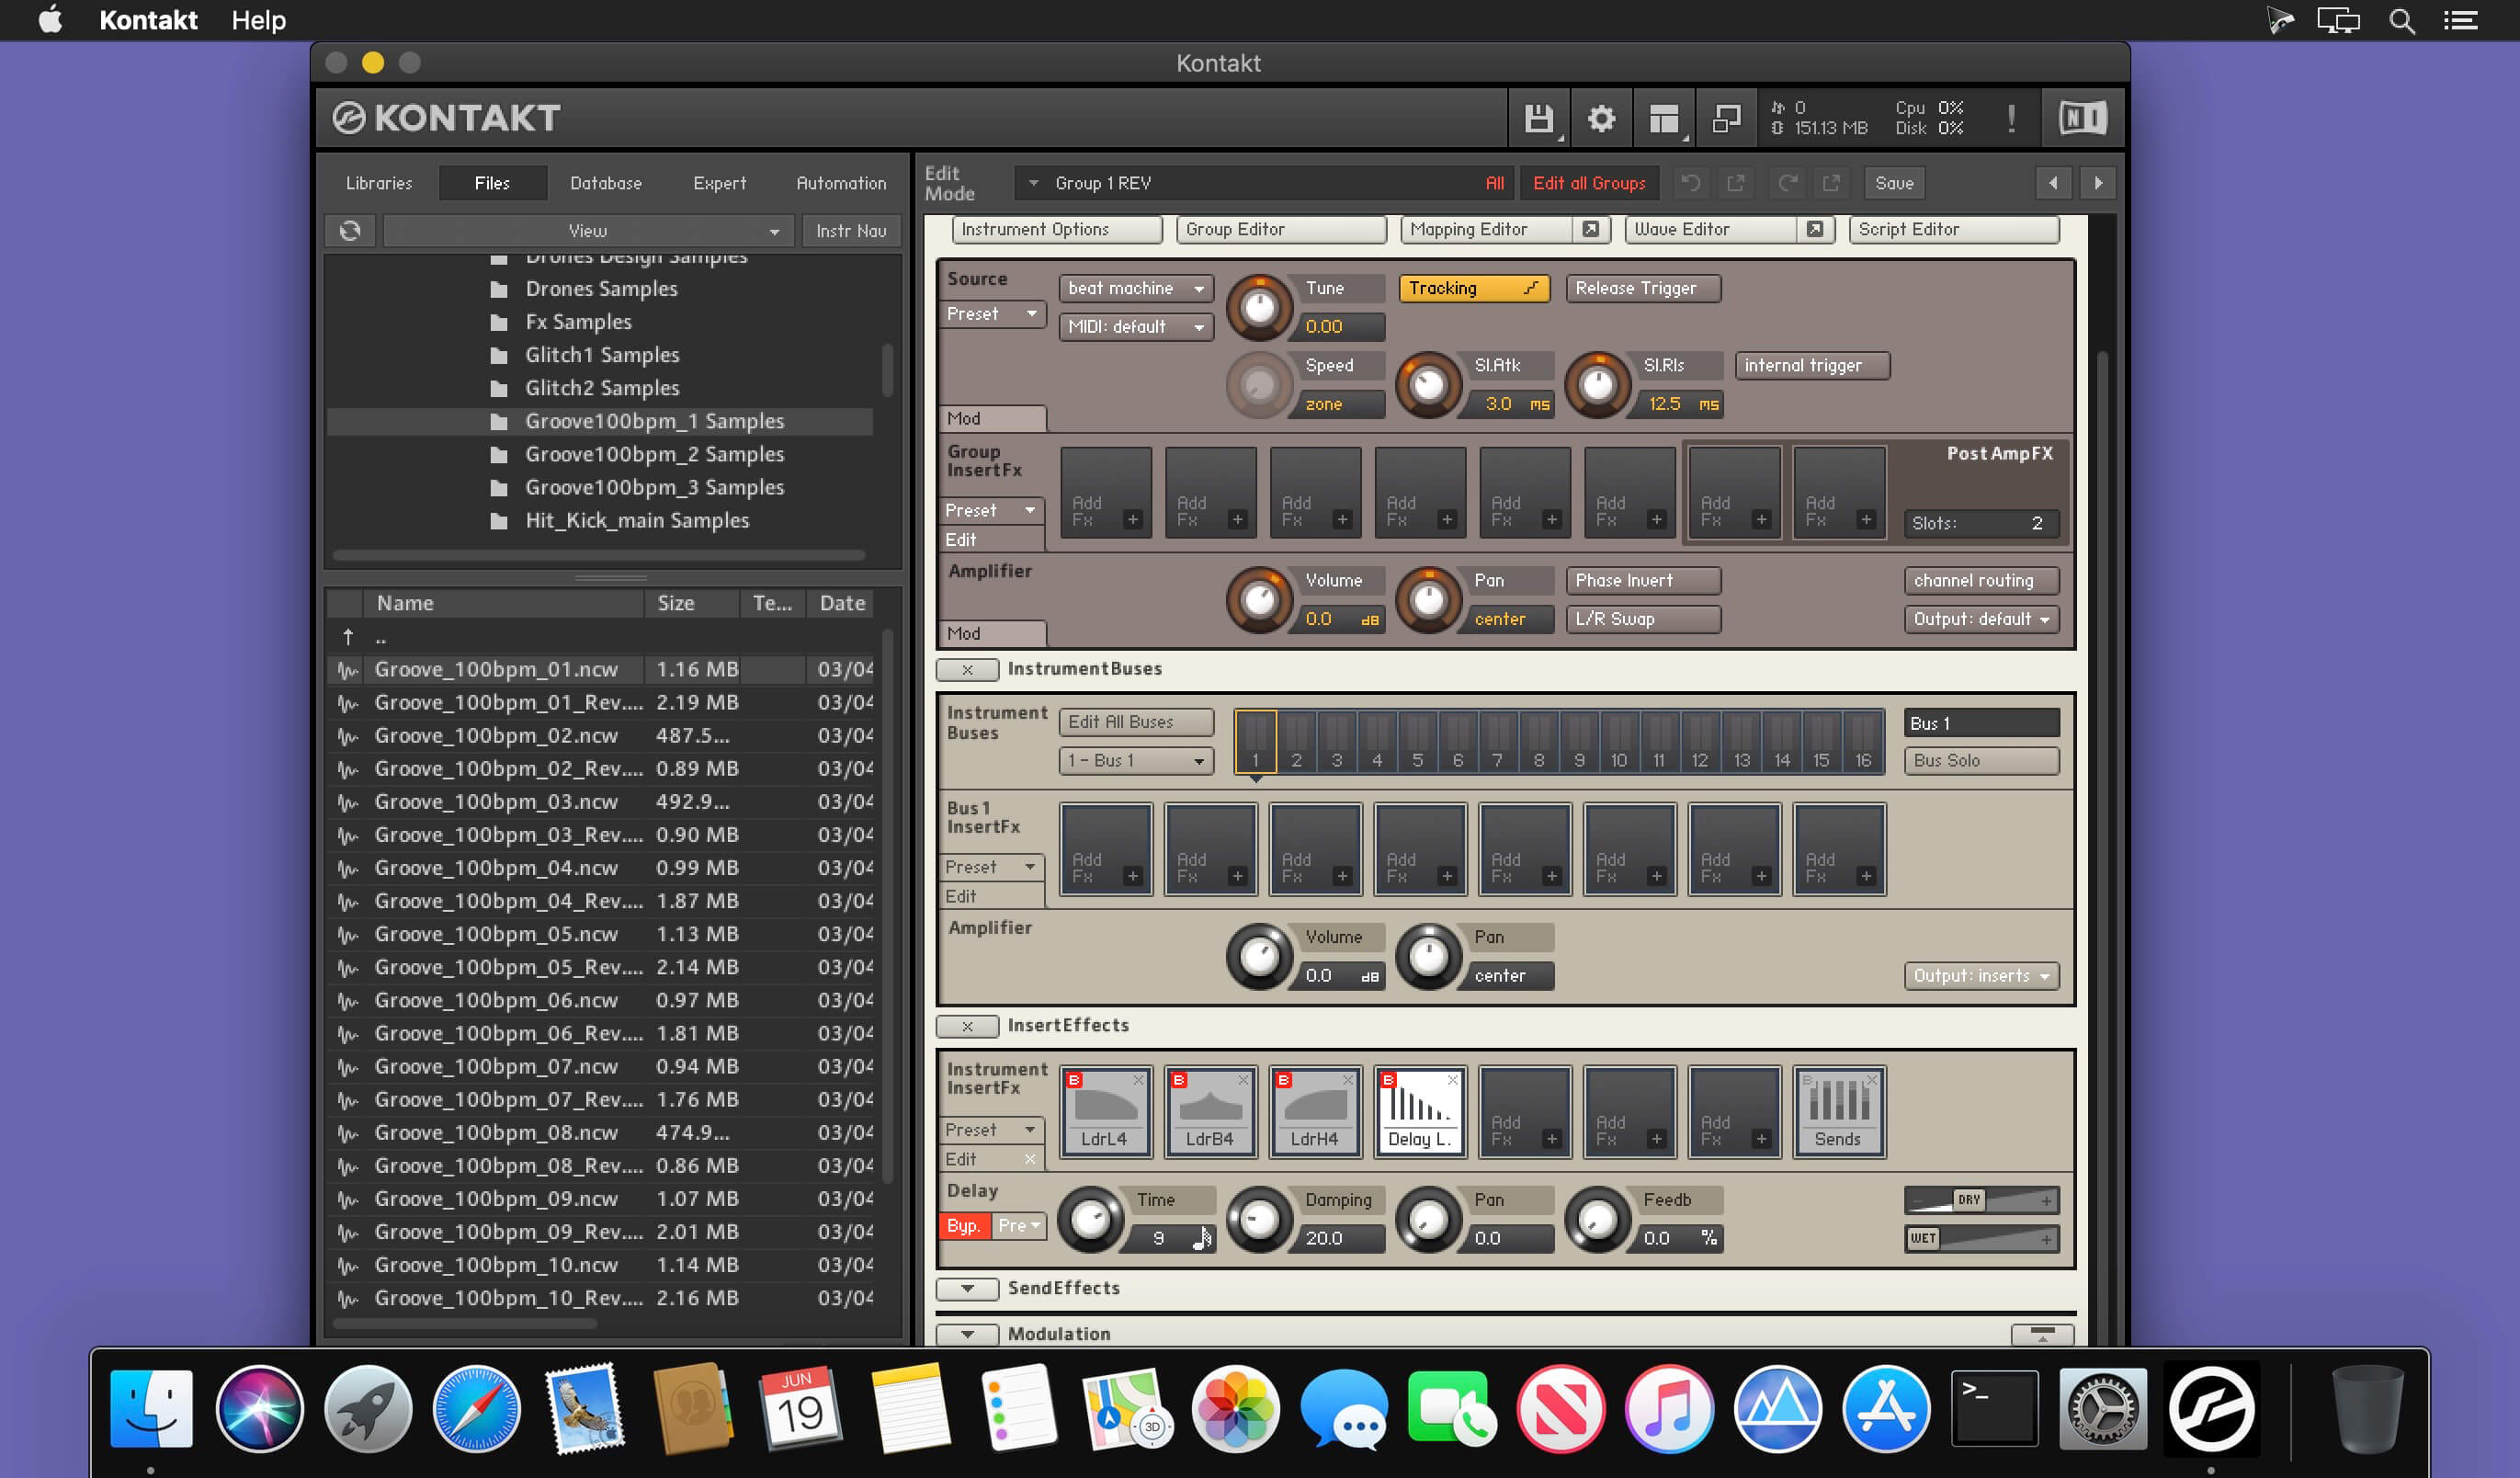
Task: Open the View dropdown in browser
Action: point(588,231)
